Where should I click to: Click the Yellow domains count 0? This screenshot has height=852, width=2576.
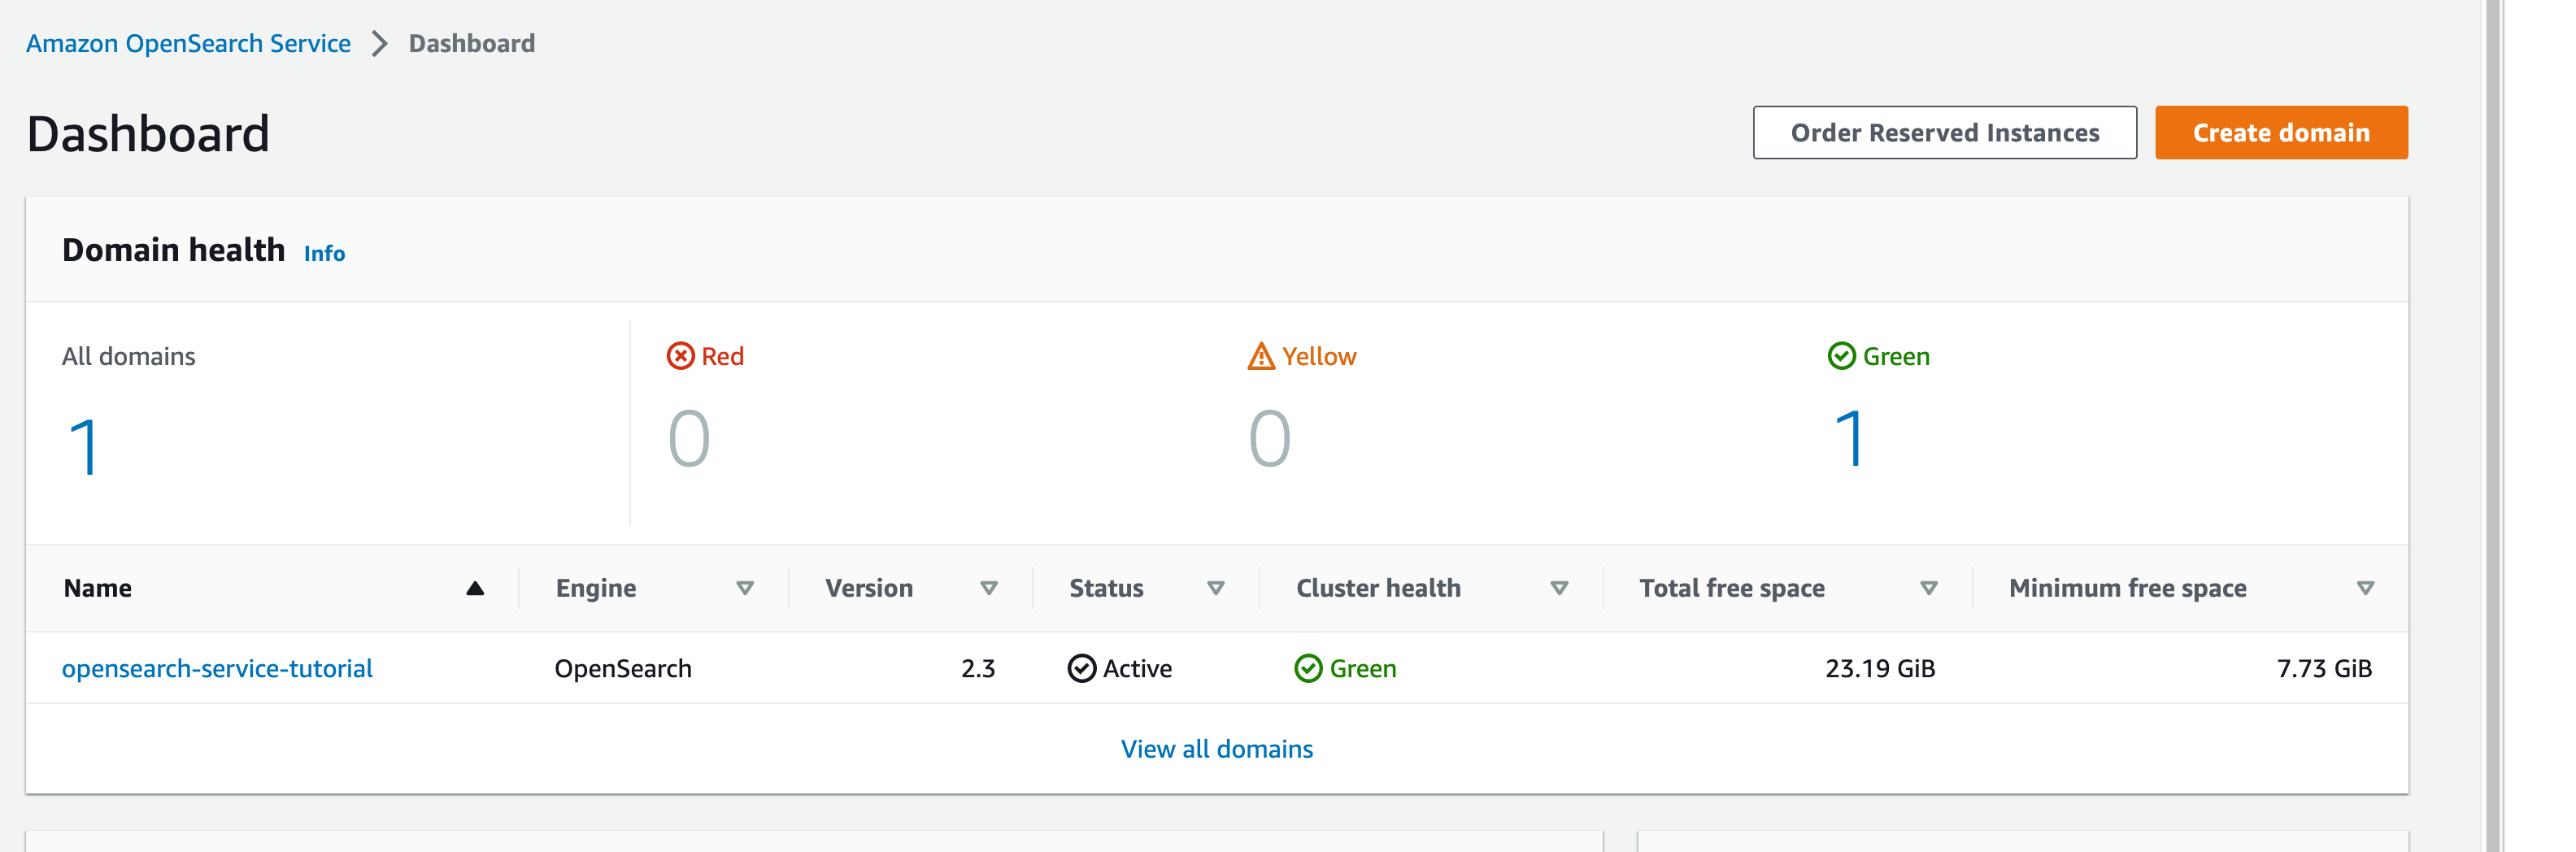pos(1269,439)
